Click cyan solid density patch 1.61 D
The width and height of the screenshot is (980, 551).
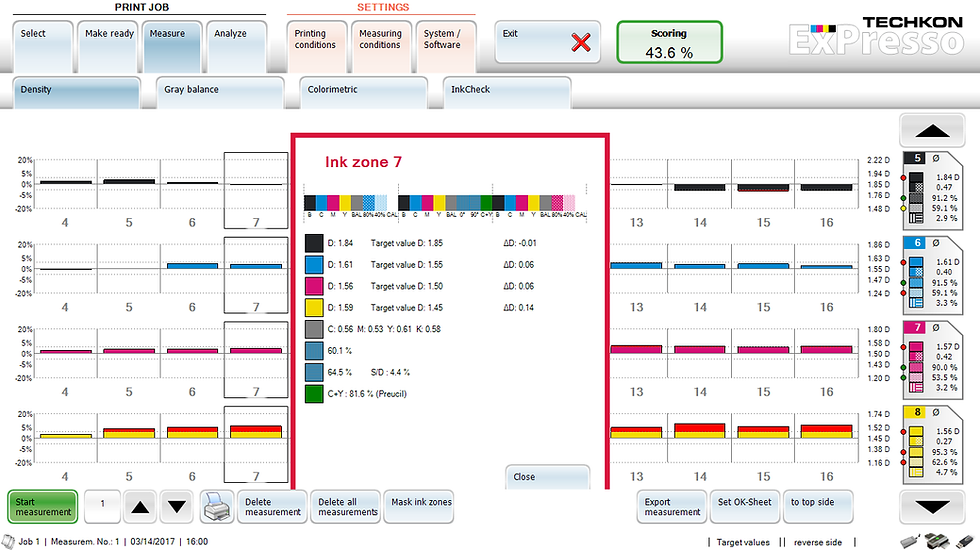pyautogui.click(x=916, y=262)
